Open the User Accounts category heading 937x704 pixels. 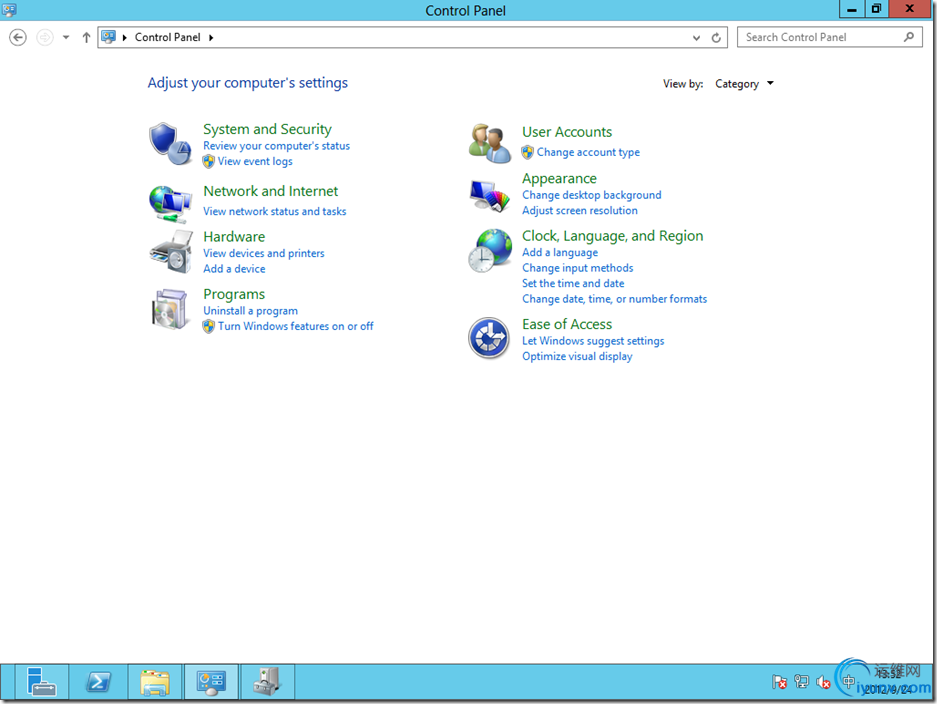pyautogui.click(x=567, y=132)
